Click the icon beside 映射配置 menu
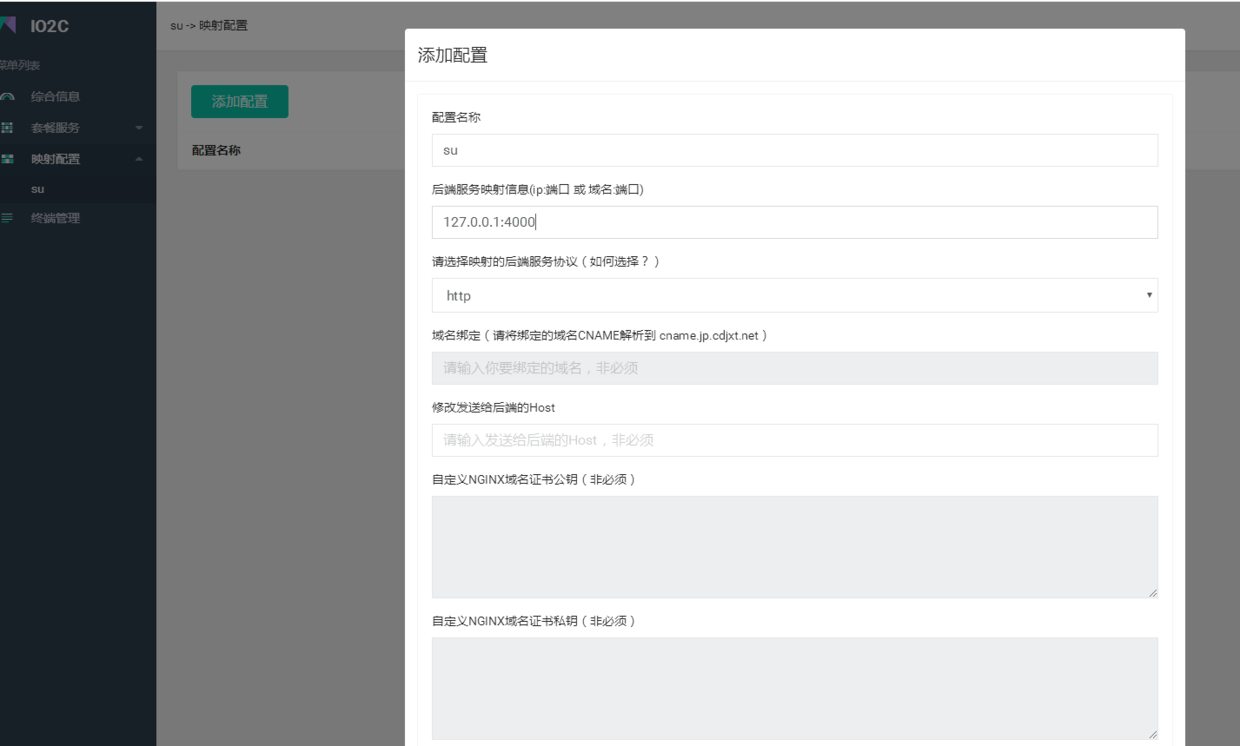 coord(8,159)
